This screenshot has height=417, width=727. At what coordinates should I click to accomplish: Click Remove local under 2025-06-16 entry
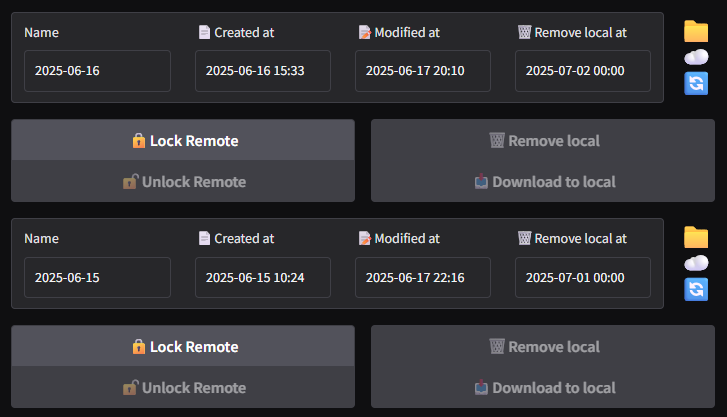(543, 140)
